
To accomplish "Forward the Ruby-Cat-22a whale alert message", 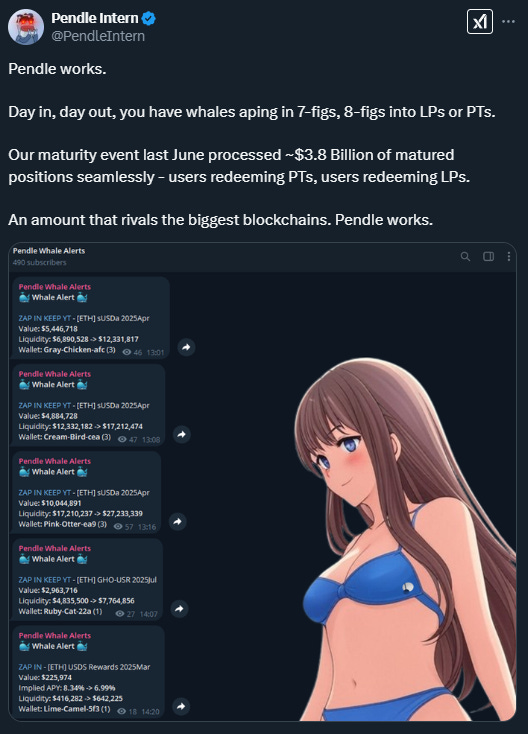I will (179, 609).
